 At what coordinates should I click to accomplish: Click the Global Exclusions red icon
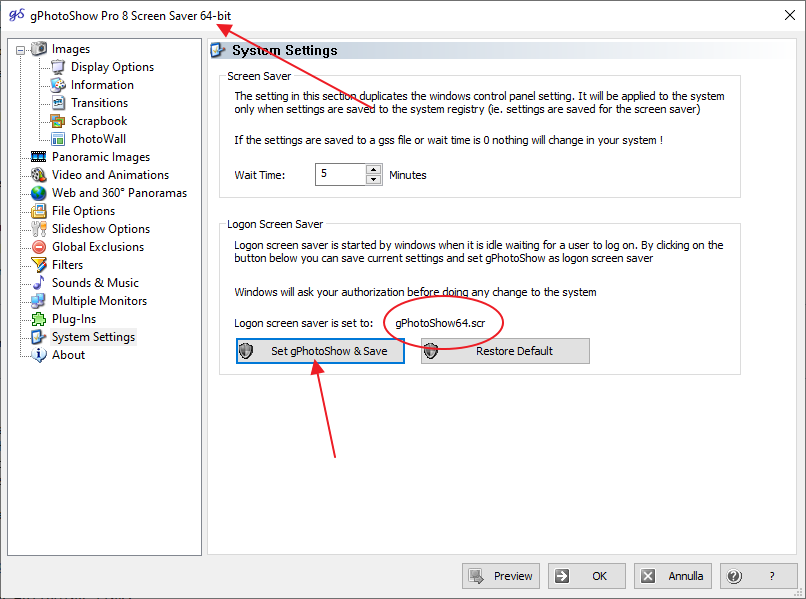pos(39,247)
